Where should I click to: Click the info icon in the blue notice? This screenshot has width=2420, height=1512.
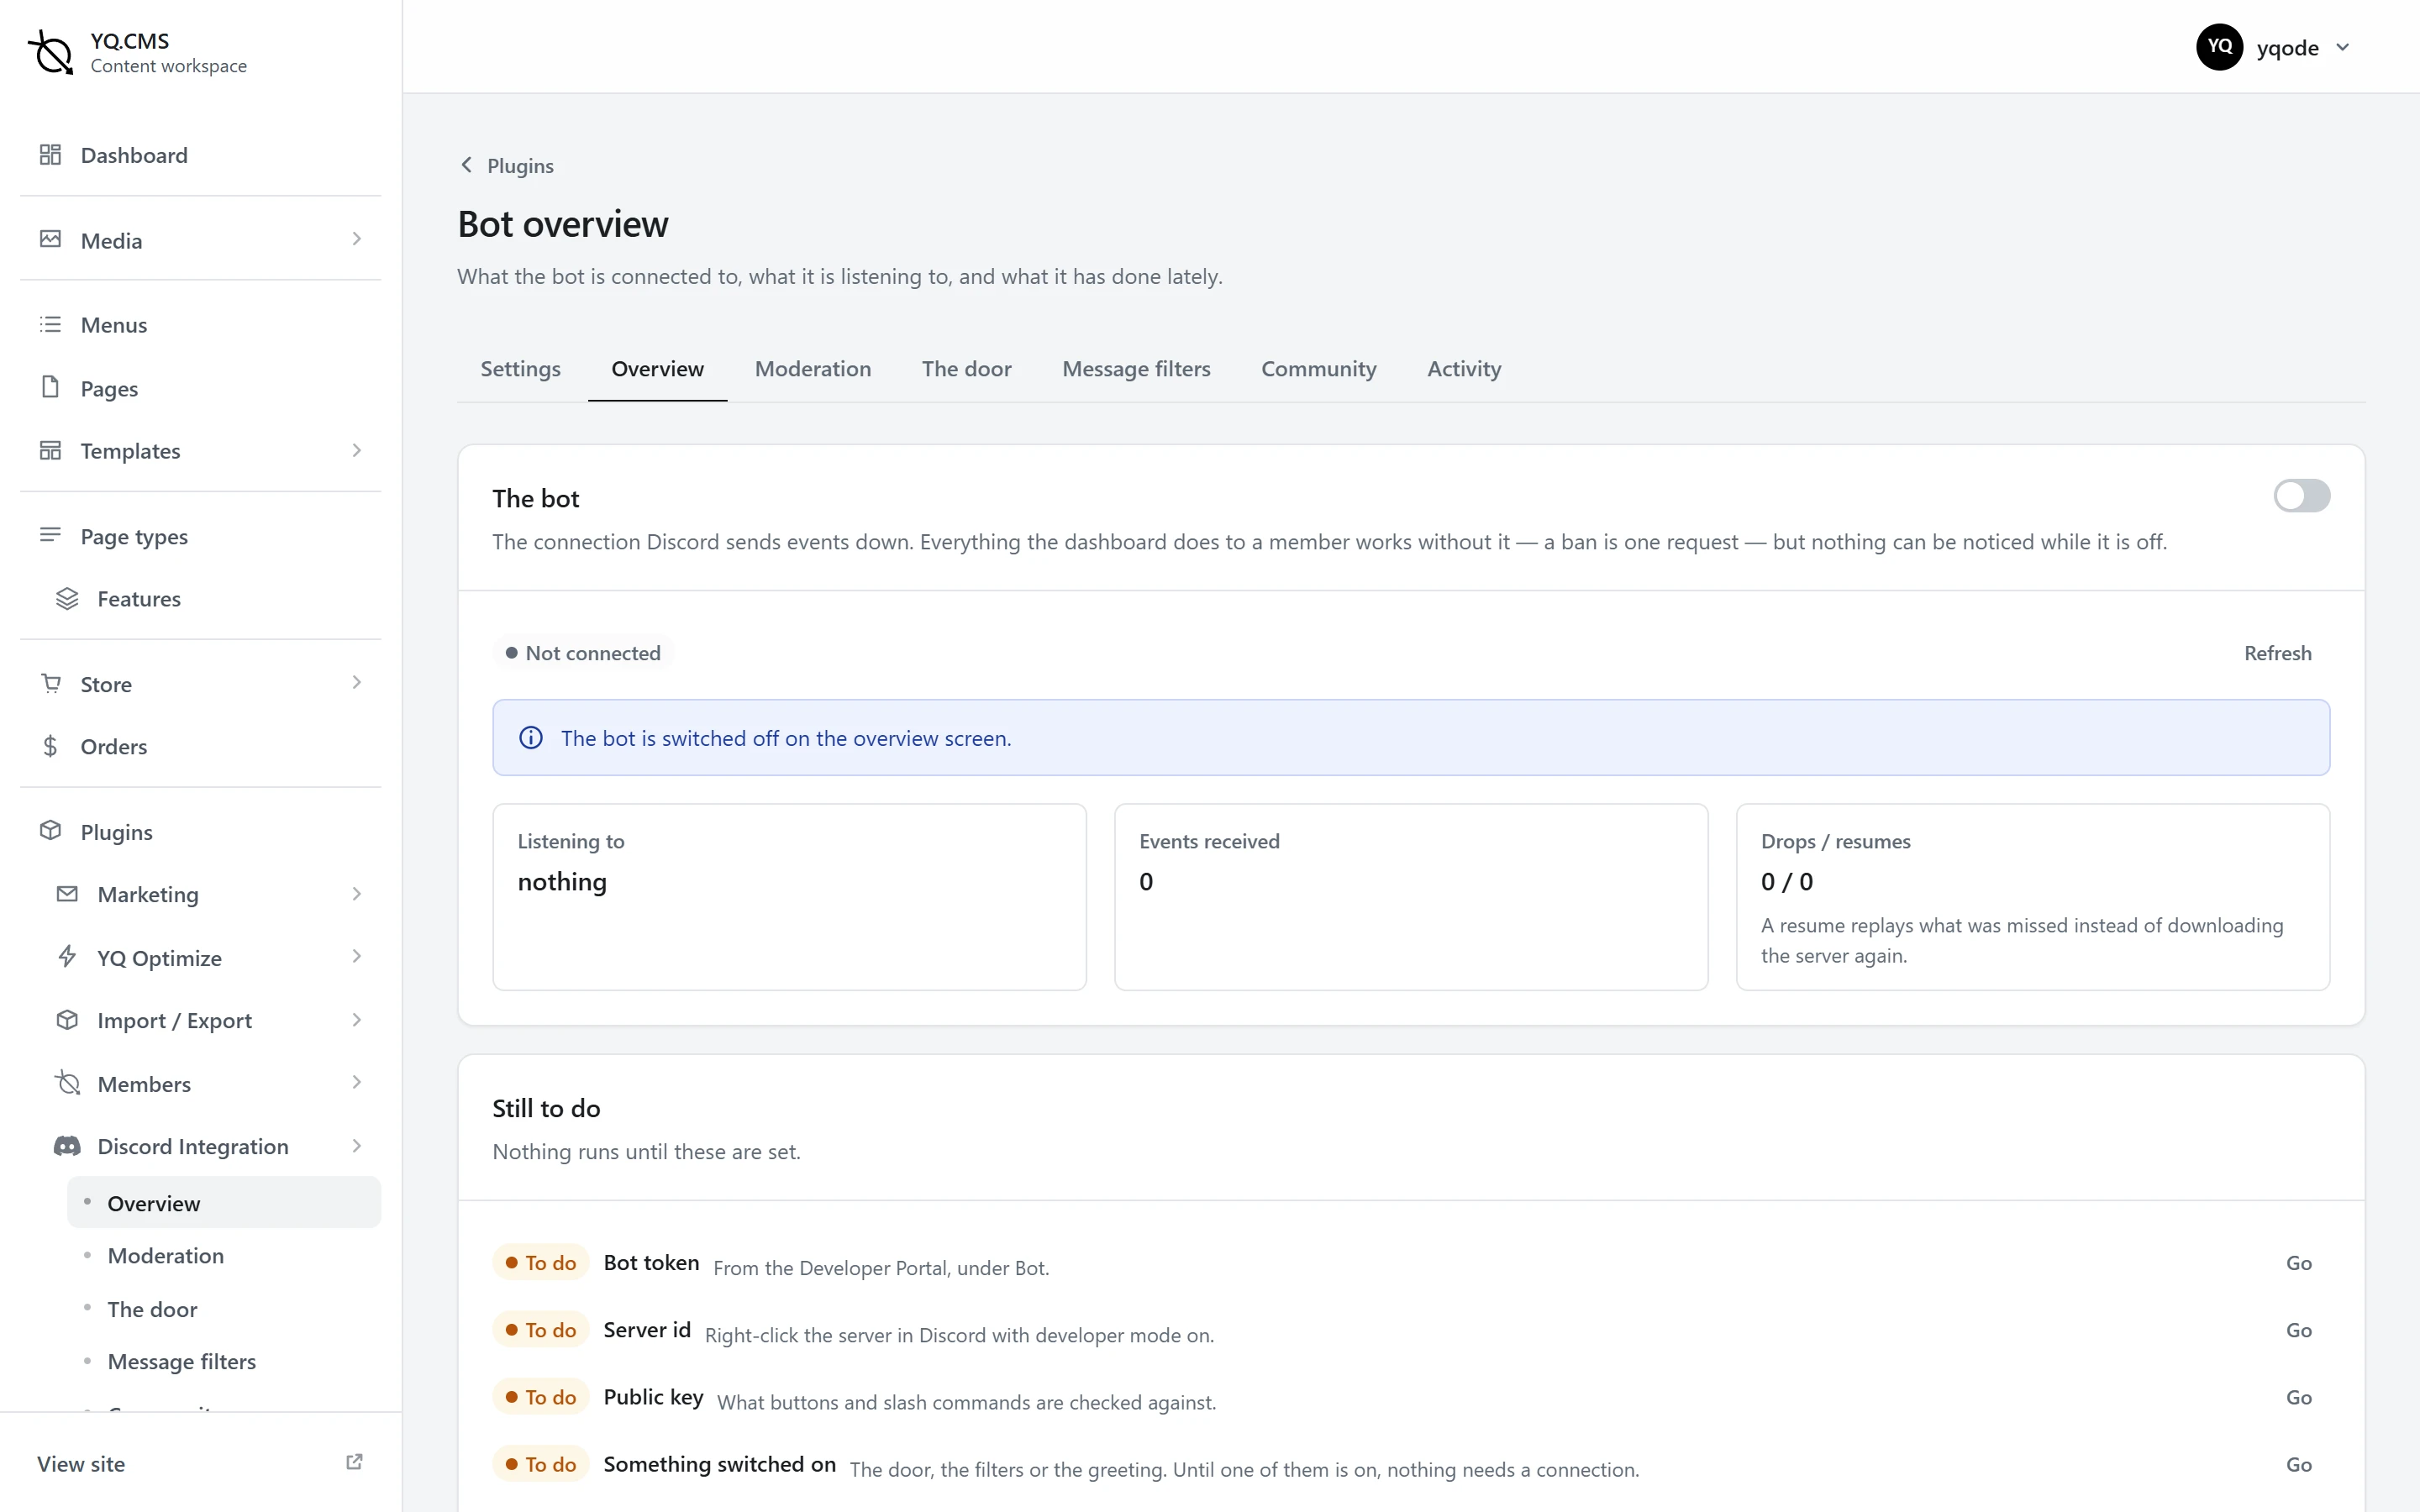[x=531, y=738]
